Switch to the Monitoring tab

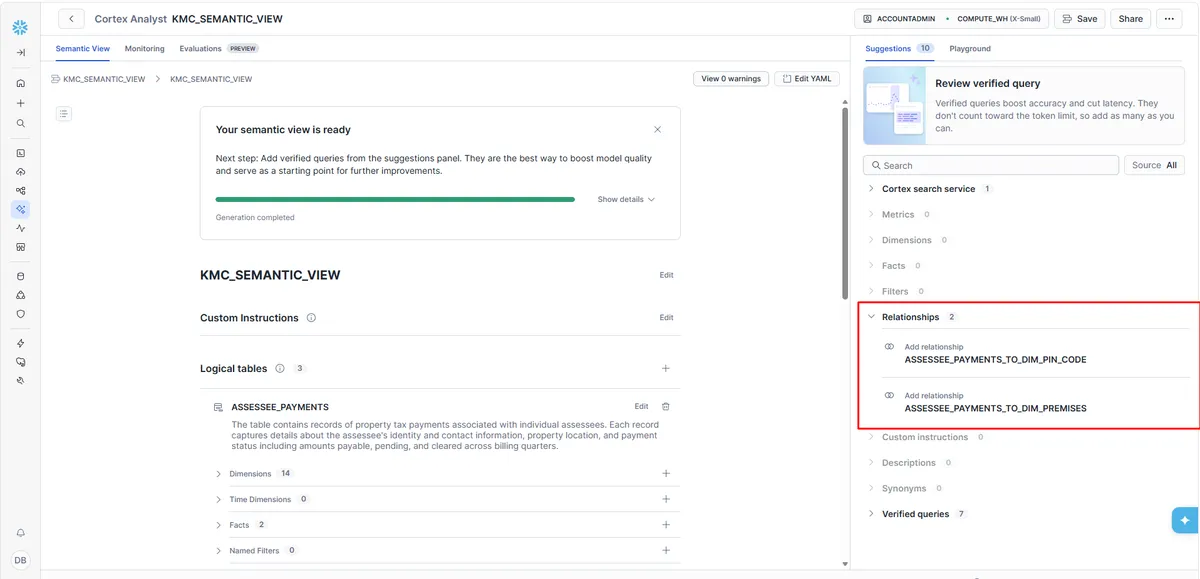[x=144, y=48]
